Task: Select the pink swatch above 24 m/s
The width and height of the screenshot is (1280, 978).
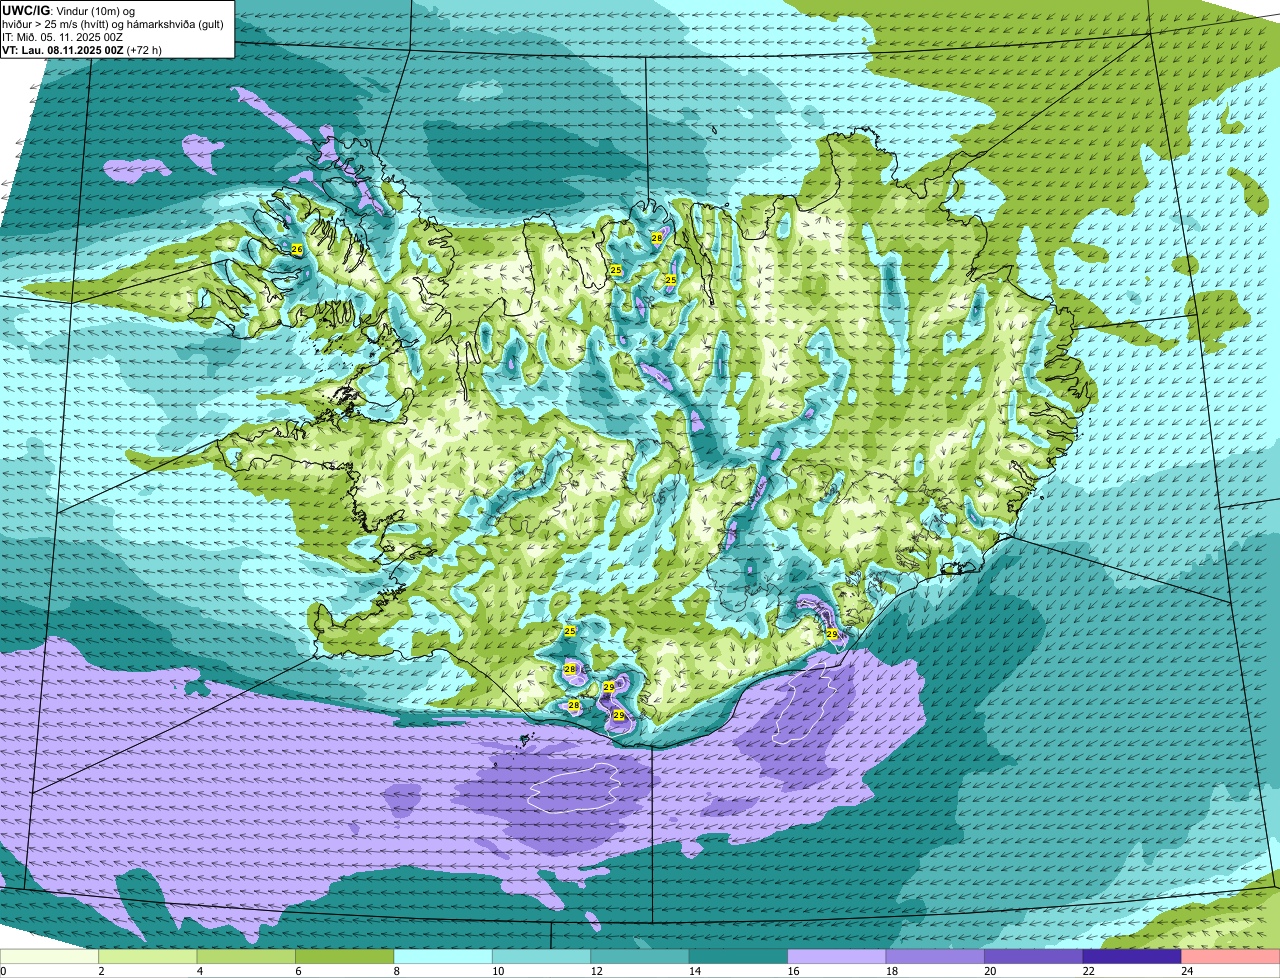Action: pyautogui.click(x=1231, y=956)
